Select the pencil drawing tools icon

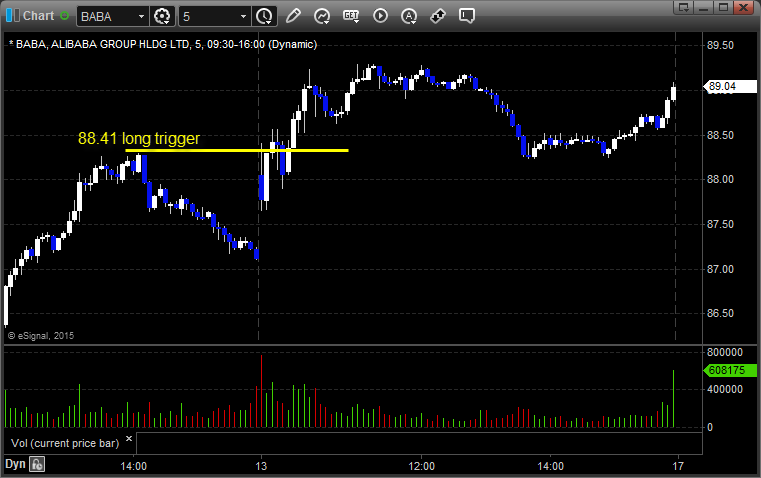pos(293,16)
